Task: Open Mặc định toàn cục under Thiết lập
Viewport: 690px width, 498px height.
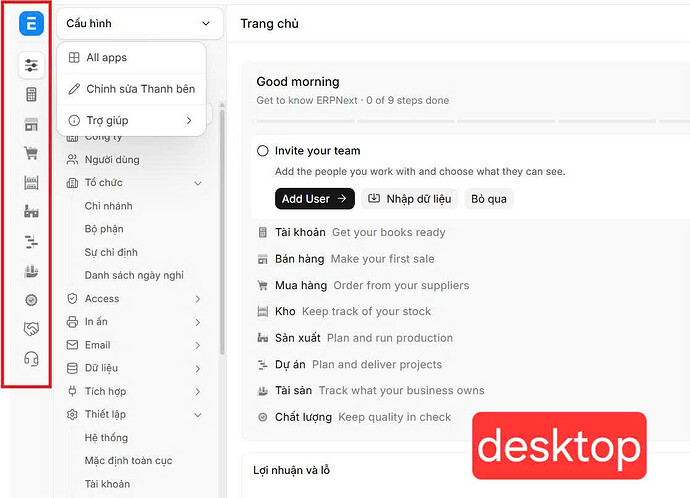Action: 128,461
